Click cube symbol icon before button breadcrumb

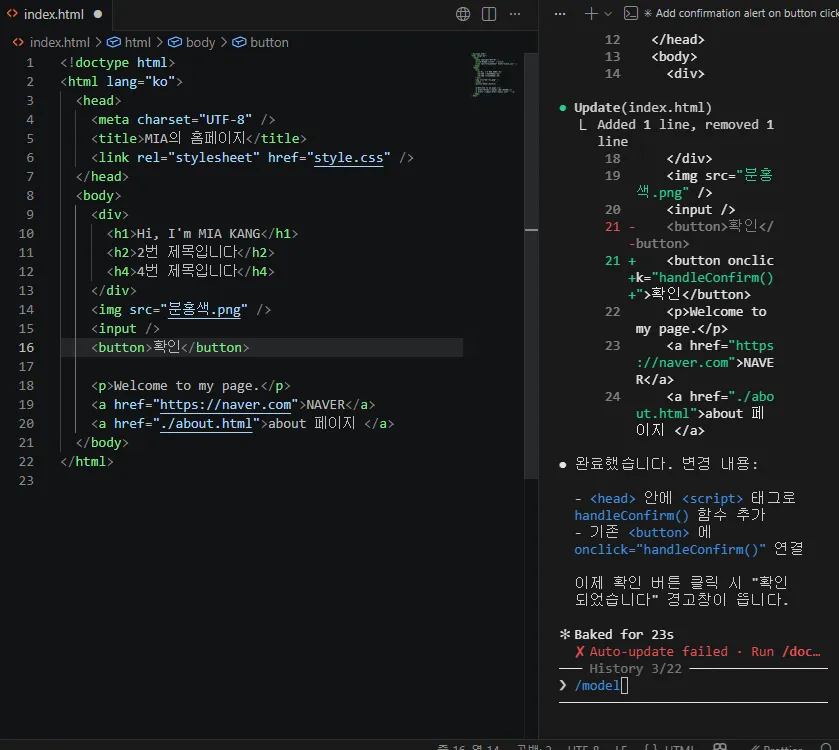[239, 42]
